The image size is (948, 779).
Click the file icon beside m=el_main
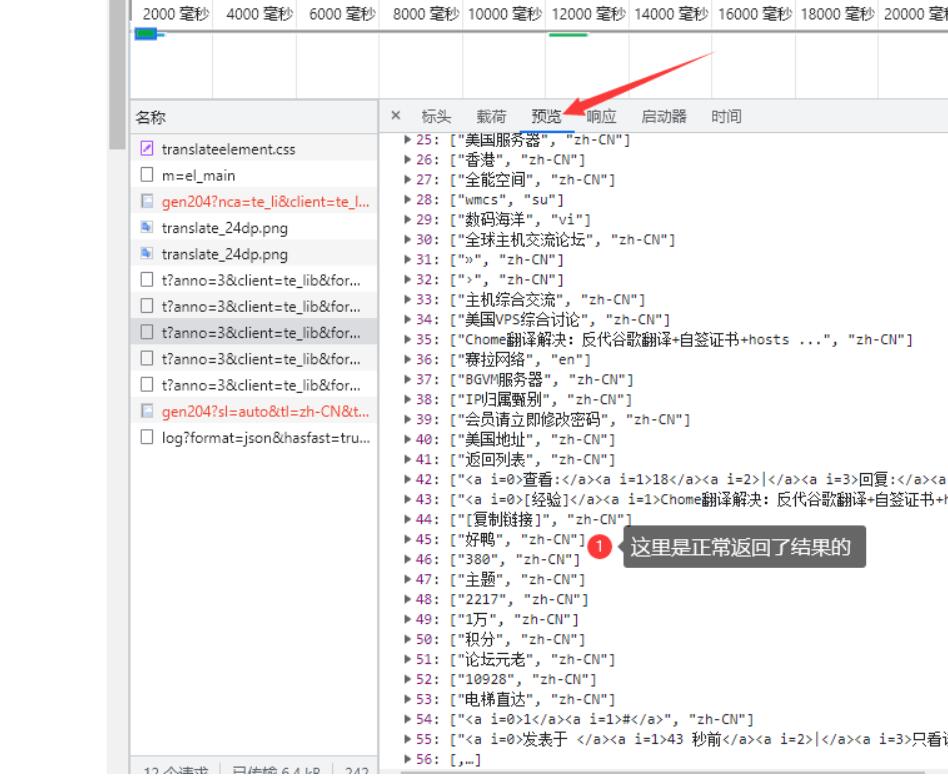146,175
